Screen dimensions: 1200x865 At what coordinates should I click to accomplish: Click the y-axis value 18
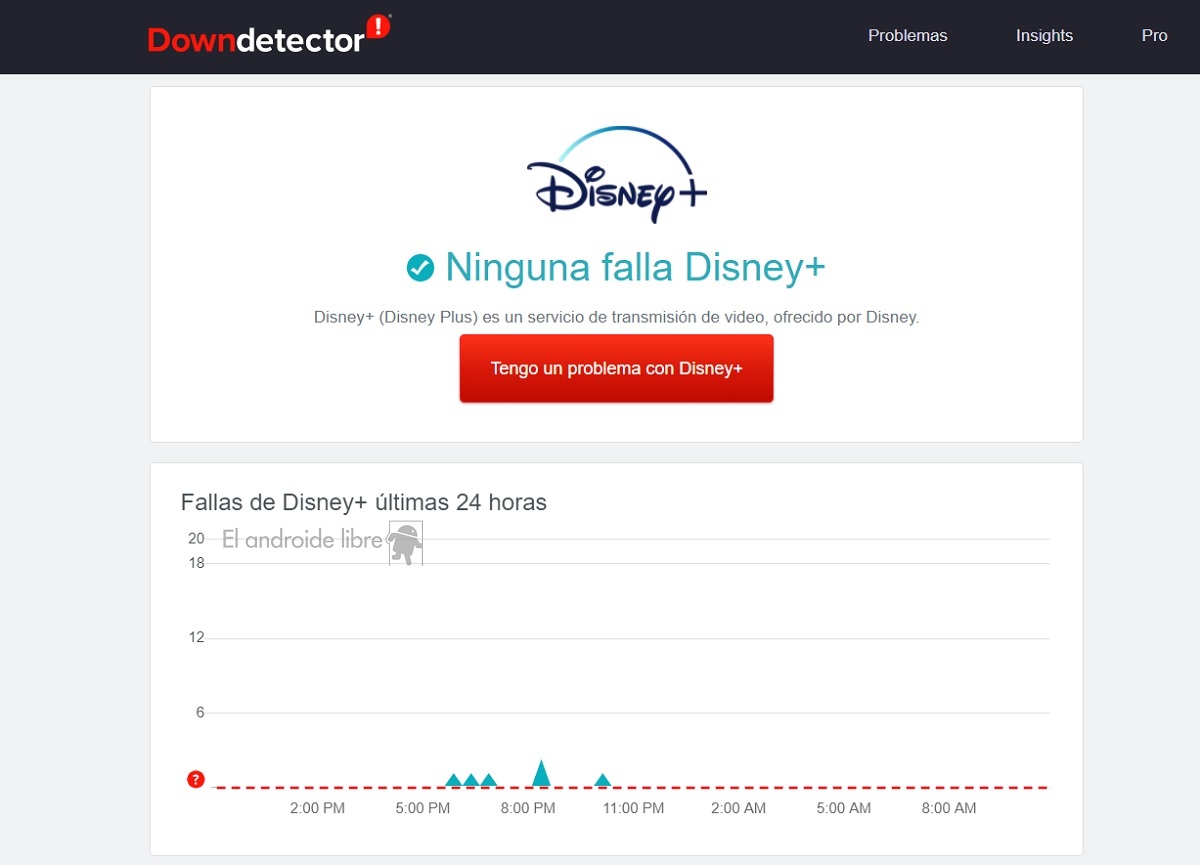click(x=196, y=562)
